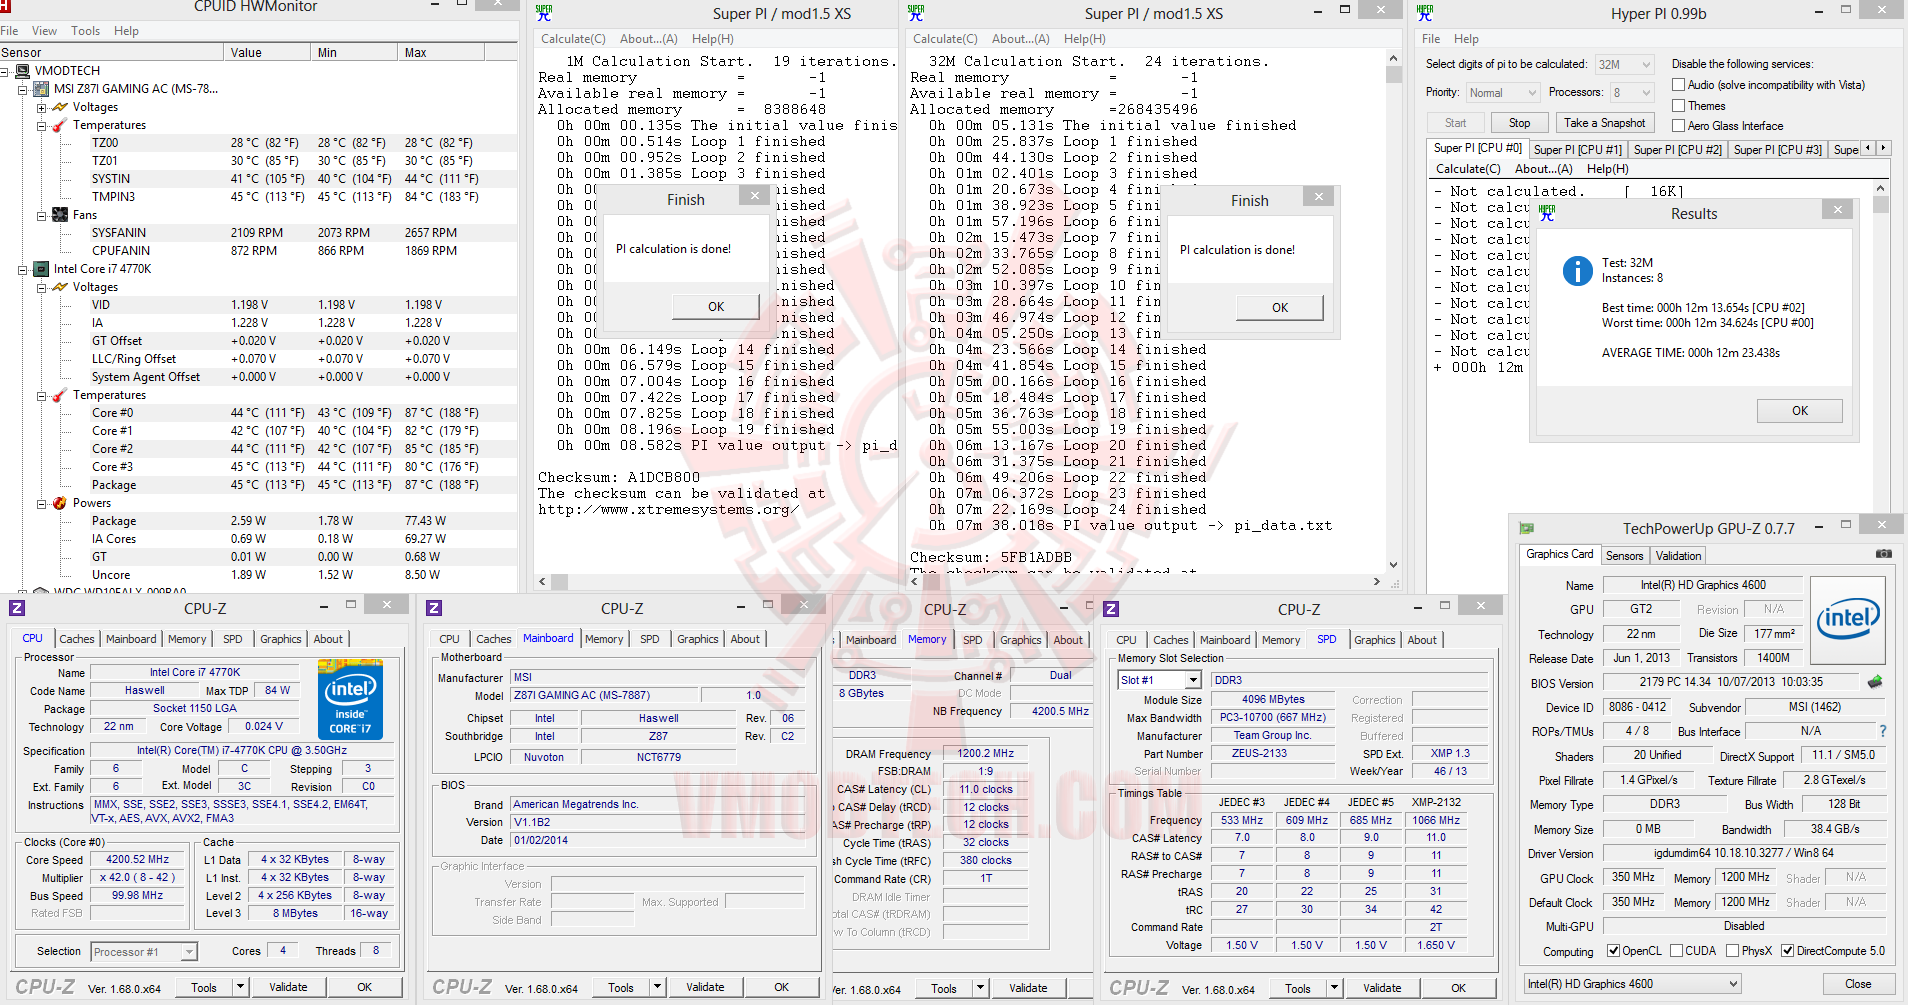Click the voltage icon beside VID's Voltages group
The image size is (1908, 1005).
pyautogui.click(x=60, y=287)
